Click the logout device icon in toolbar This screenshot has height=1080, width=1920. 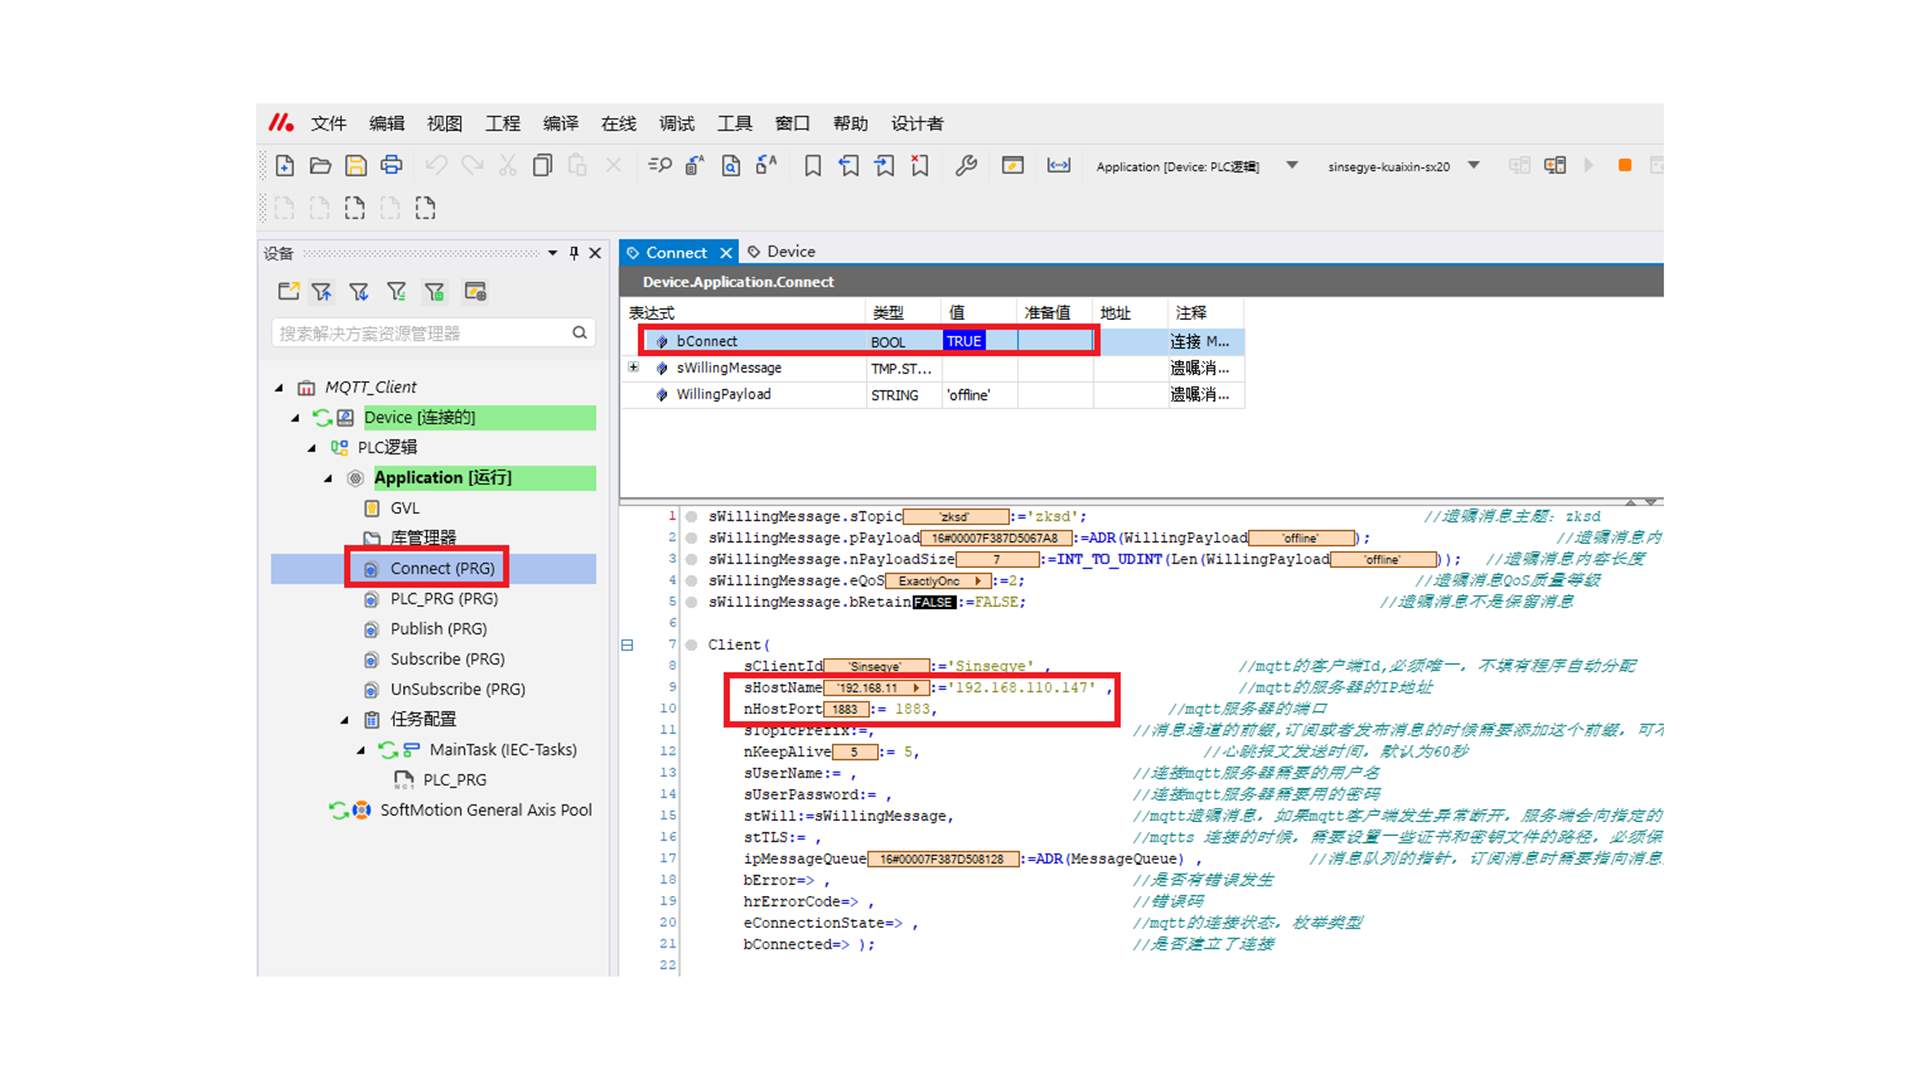point(1555,166)
